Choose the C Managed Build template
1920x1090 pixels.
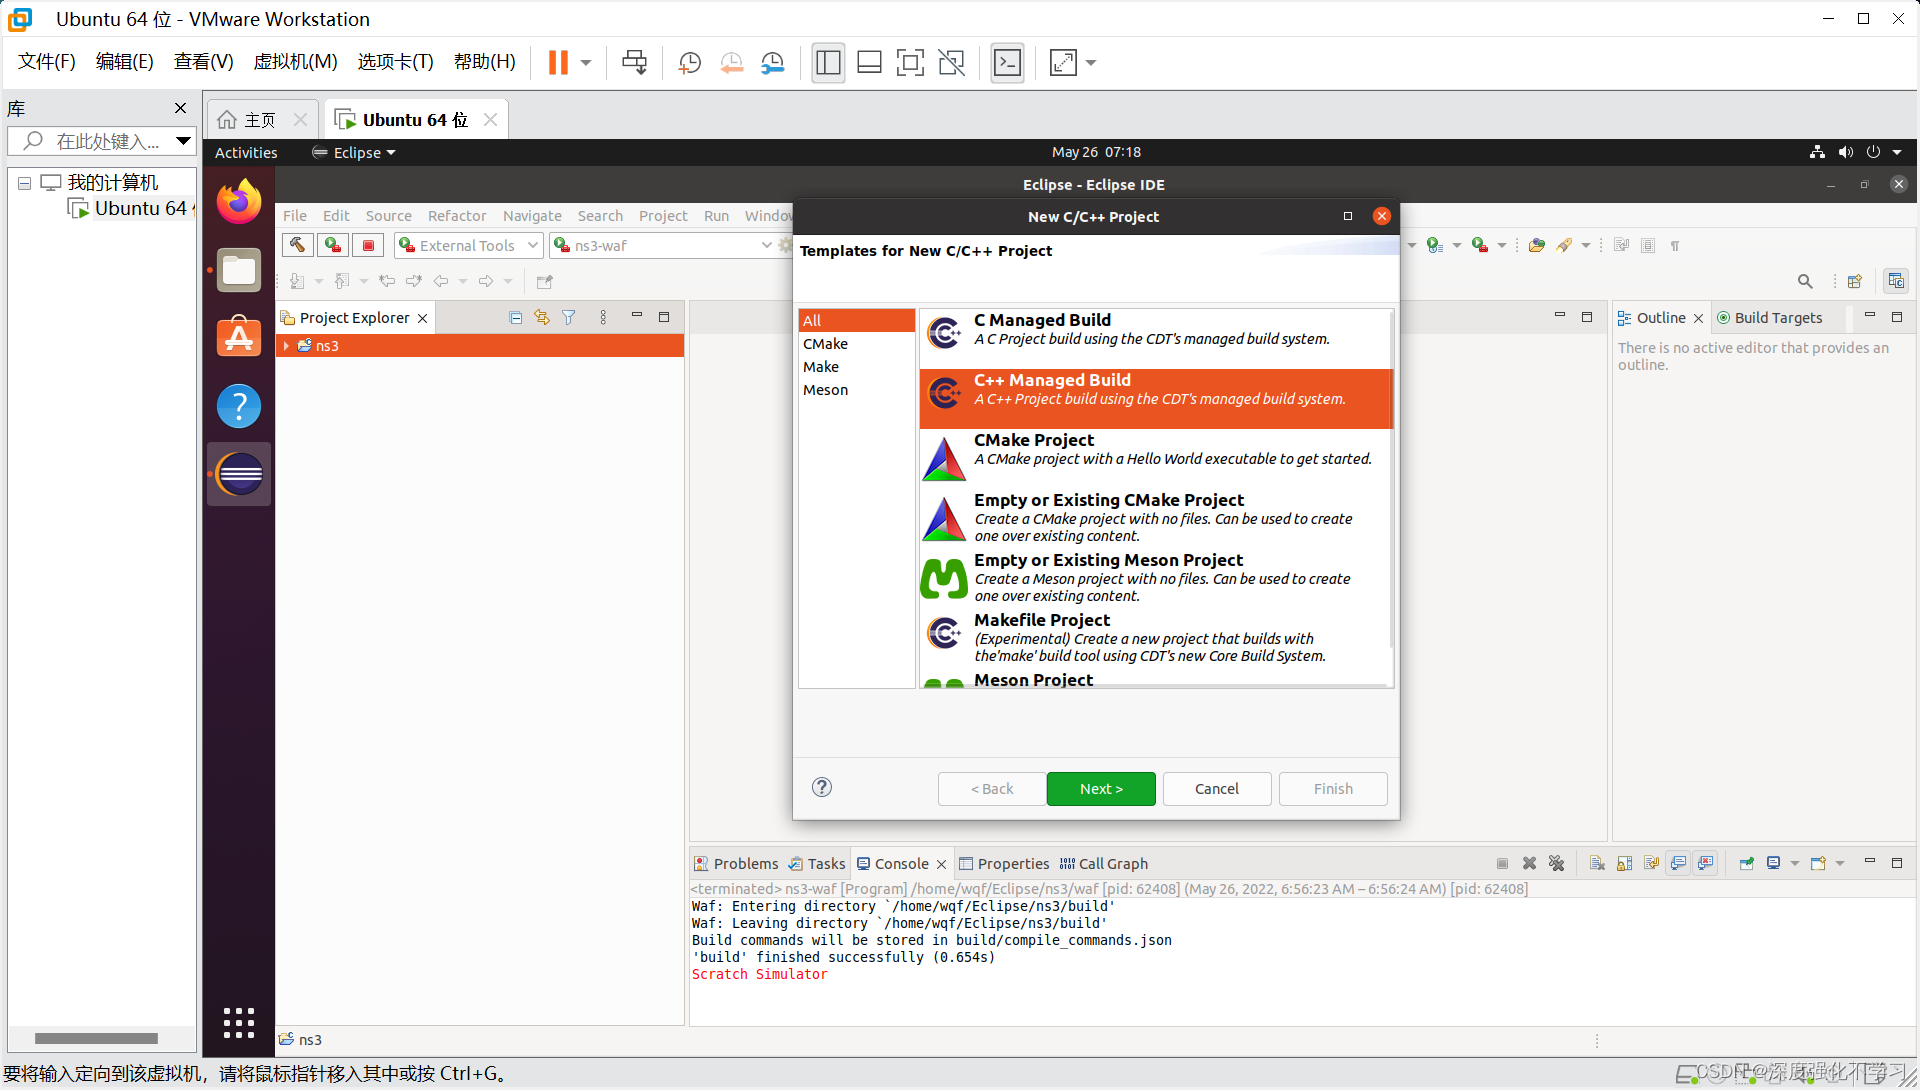coord(1156,338)
